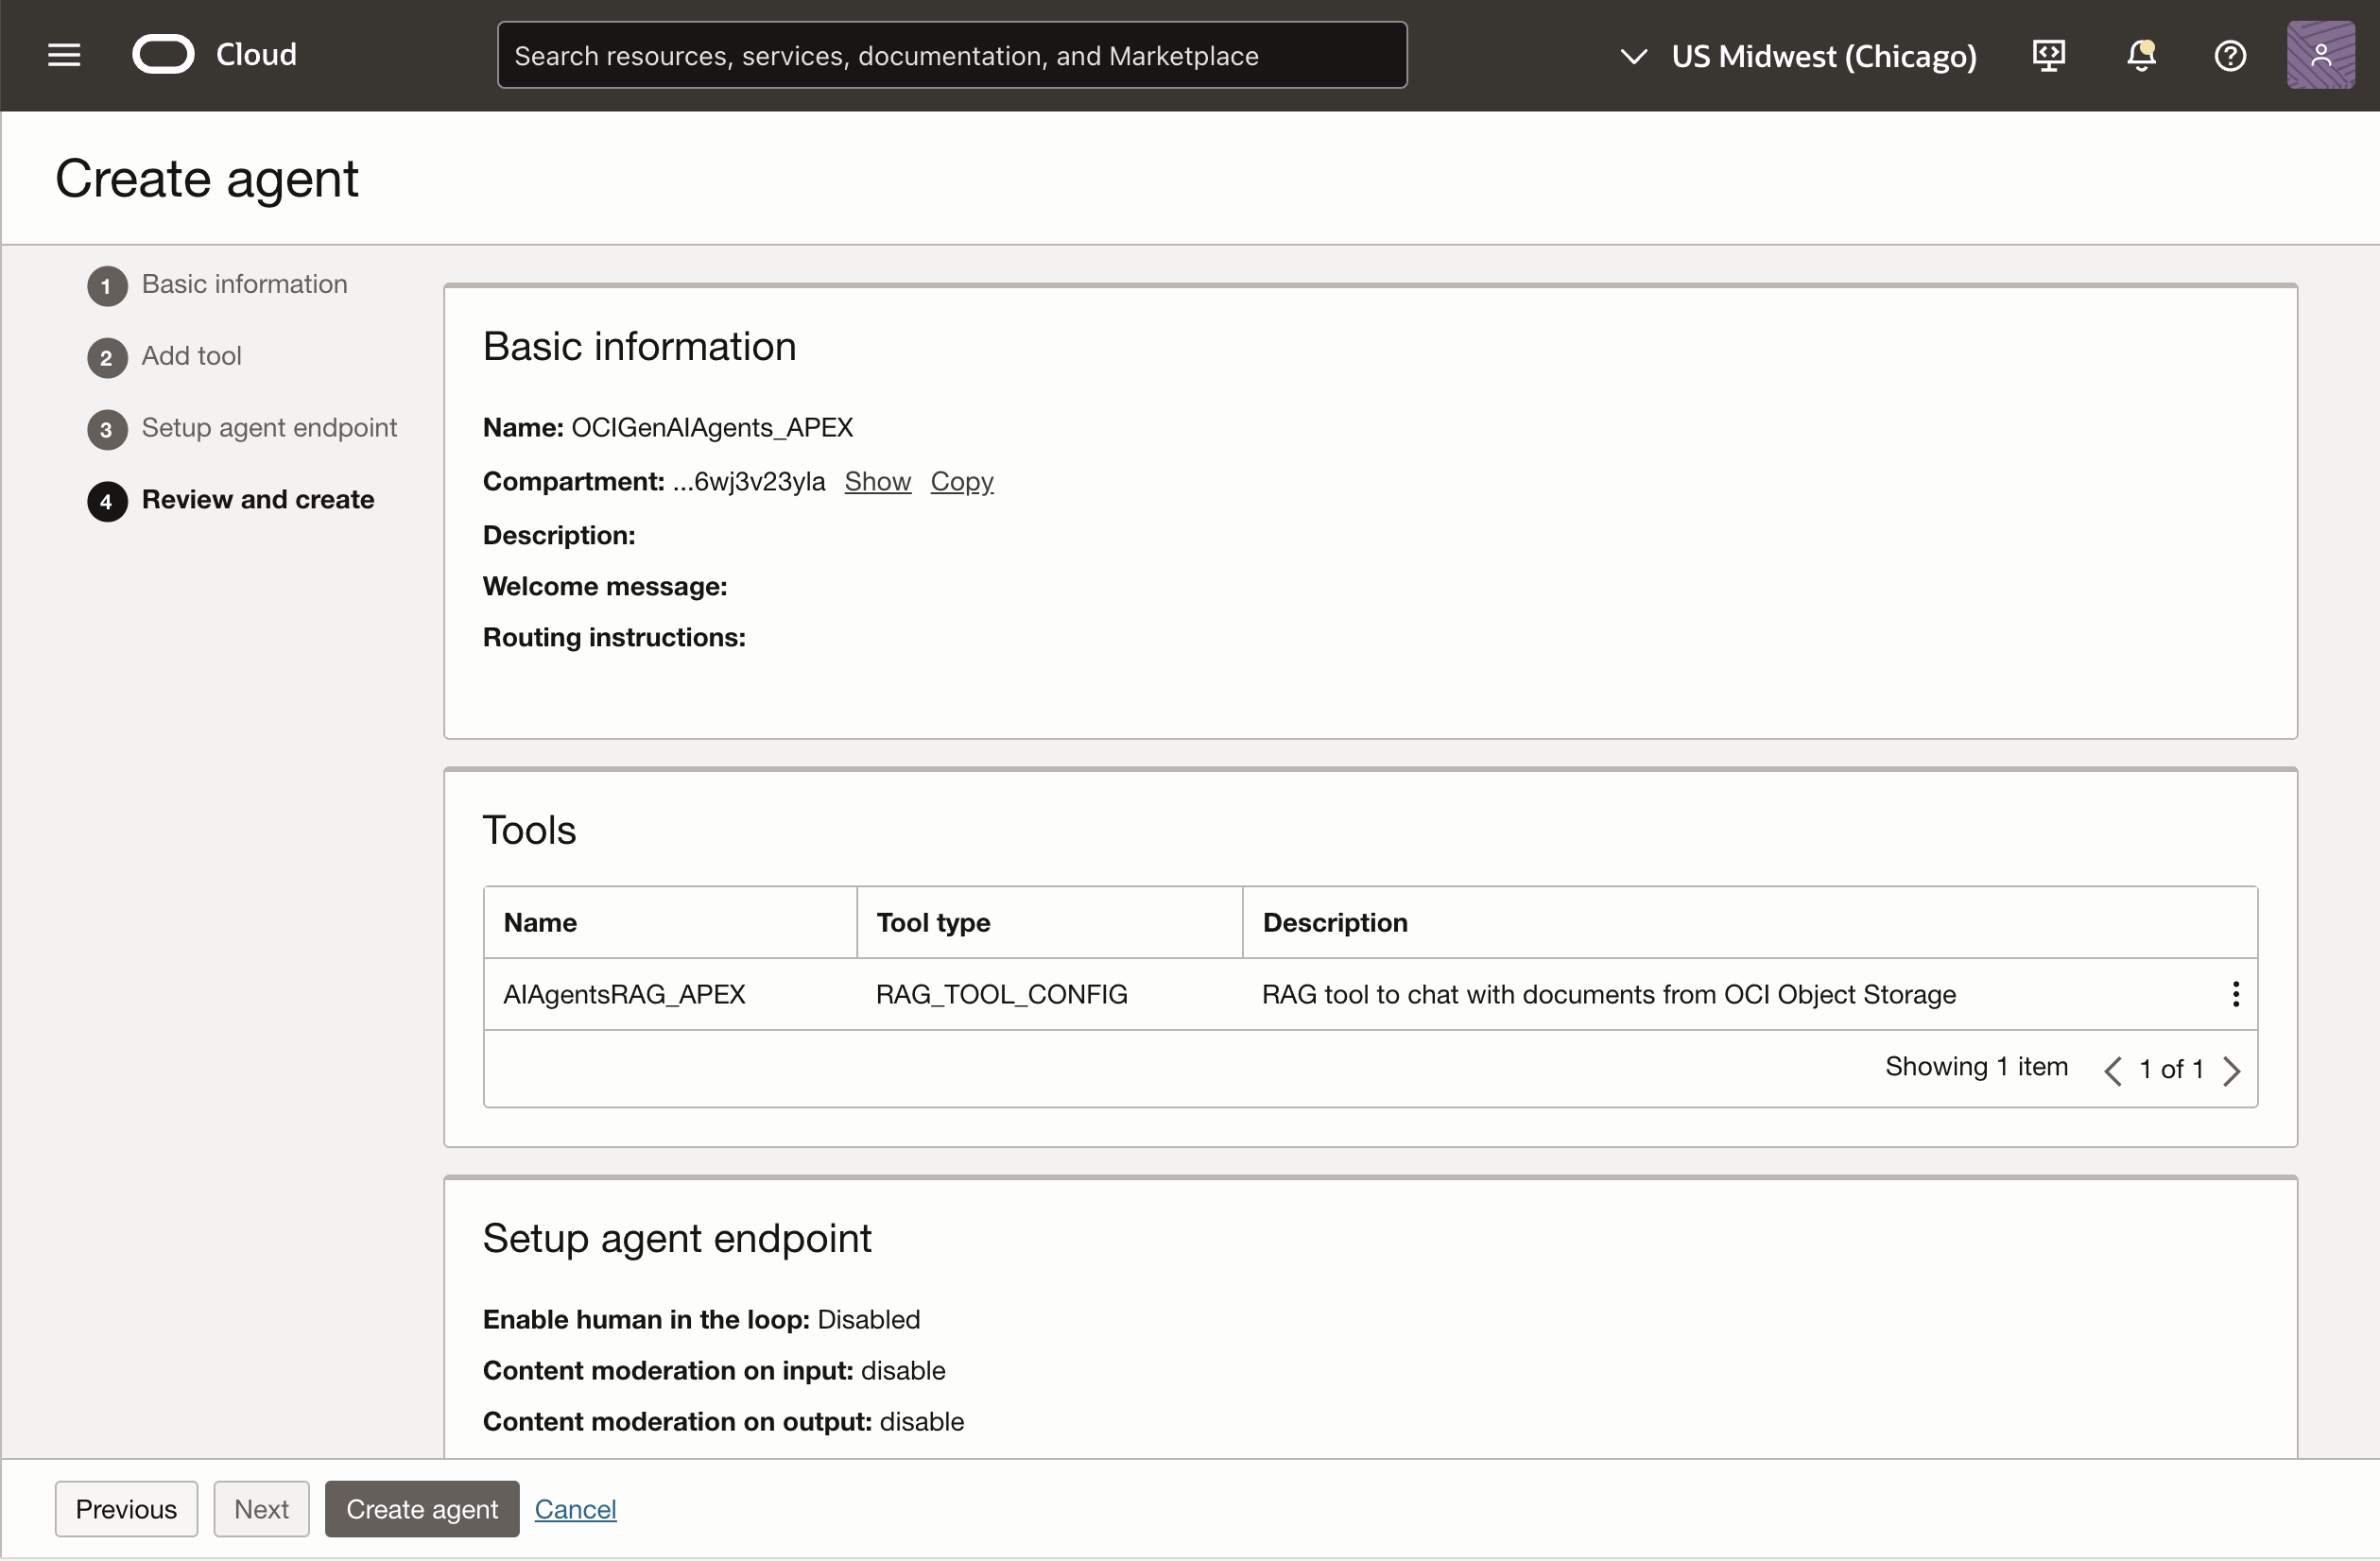The height and width of the screenshot is (1561, 2380).
Task: Go to previous tools table page
Action: click(x=2112, y=1070)
